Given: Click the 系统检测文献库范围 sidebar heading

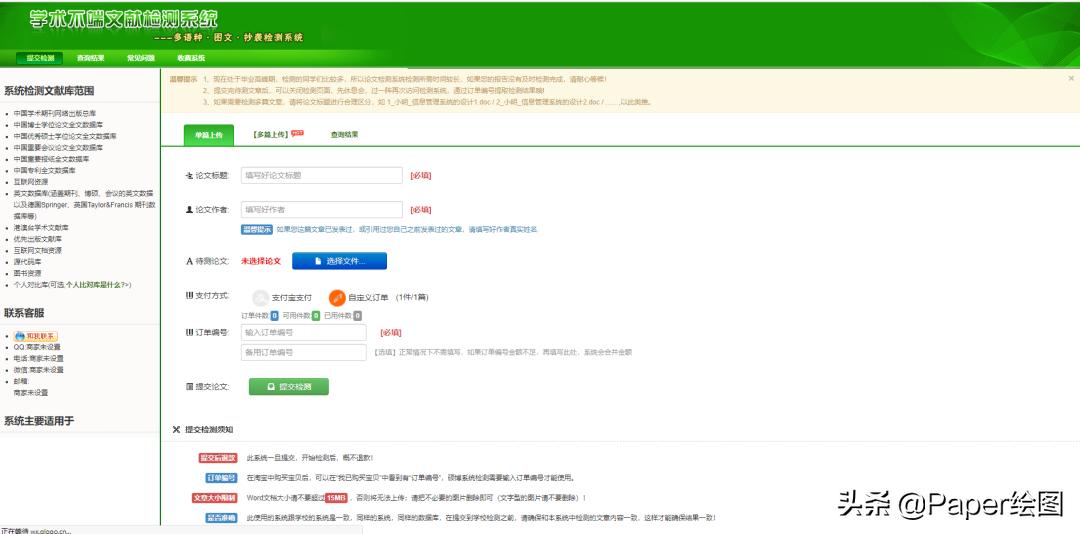Looking at the screenshot, I should pyautogui.click(x=49, y=91).
